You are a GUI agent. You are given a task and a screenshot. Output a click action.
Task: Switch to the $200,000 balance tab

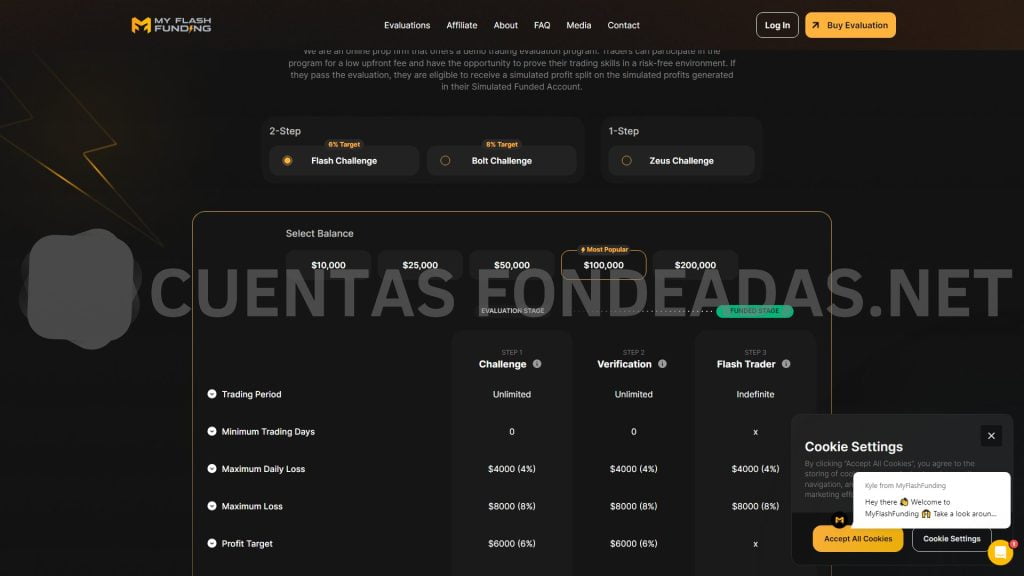click(694, 264)
